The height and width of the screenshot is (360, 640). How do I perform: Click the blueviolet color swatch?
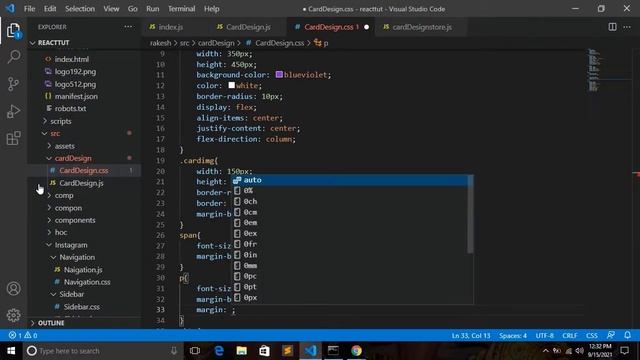pyautogui.click(x=279, y=75)
